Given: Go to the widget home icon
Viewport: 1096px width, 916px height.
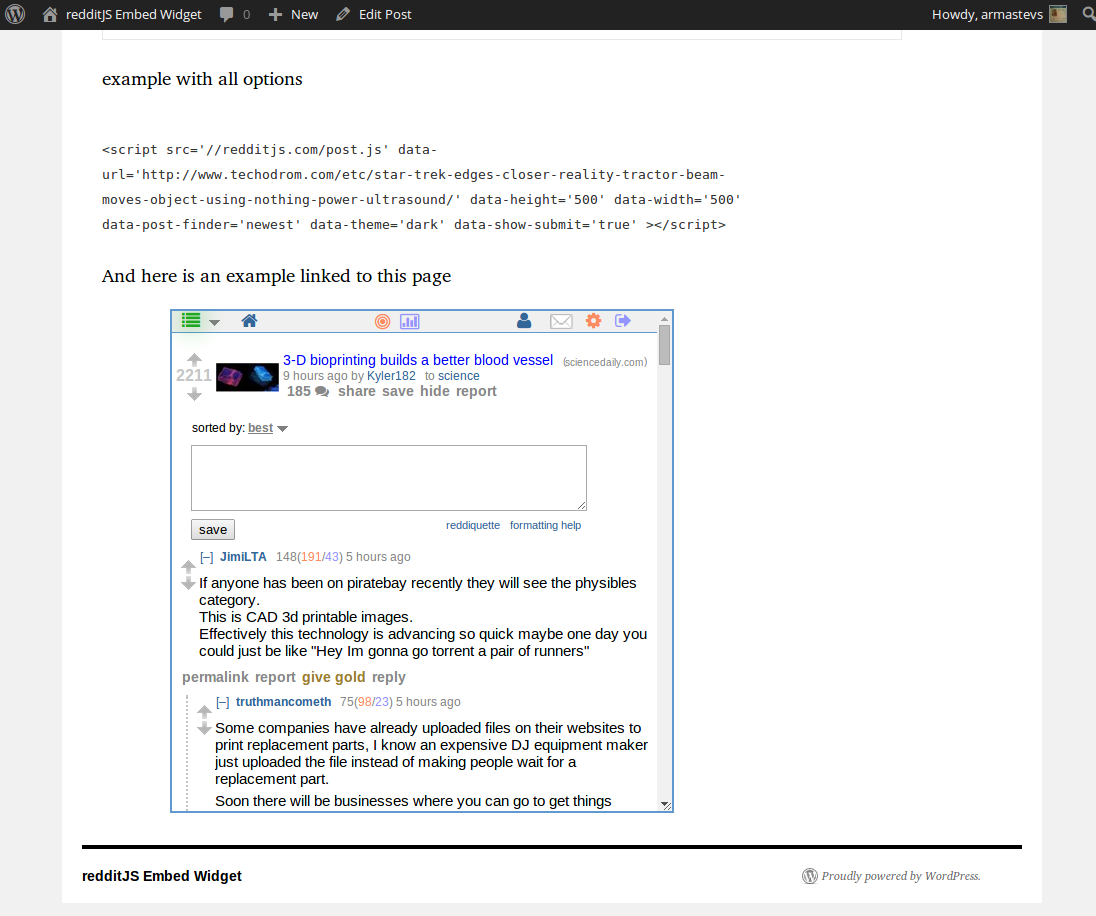Looking at the screenshot, I should pyautogui.click(x=250, y=320).
